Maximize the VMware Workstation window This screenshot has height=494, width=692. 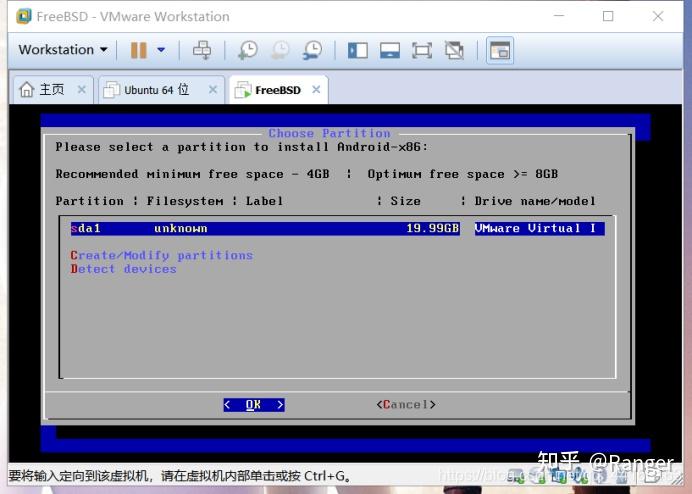click(608, 16)
